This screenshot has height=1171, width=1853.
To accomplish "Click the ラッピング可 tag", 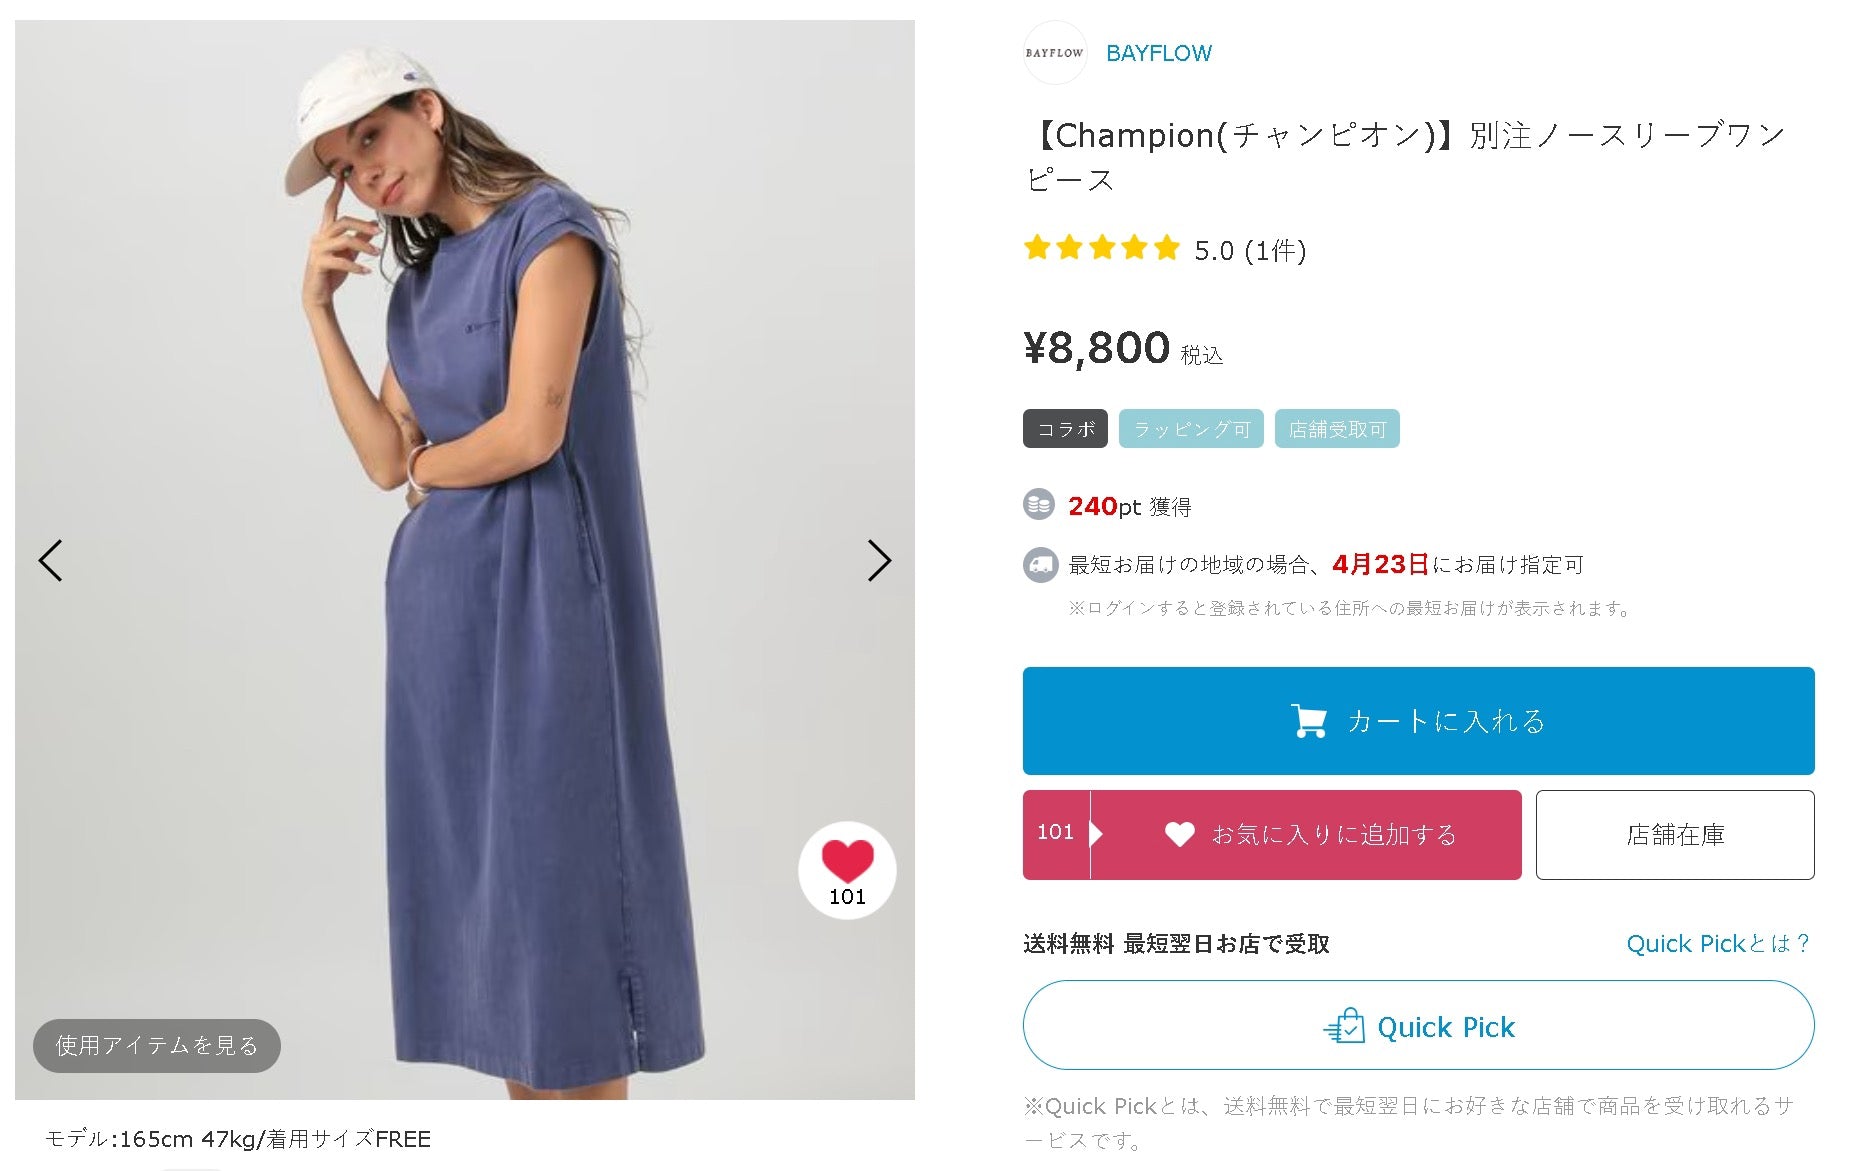I will point(1191,429).
